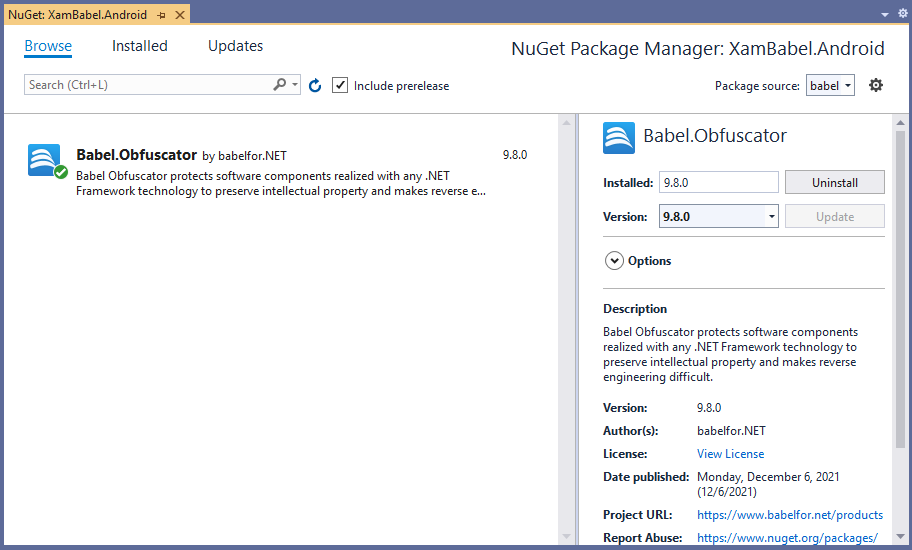Open the tab well settings gear
Image resolution: width=912 pixels, height=550 pixels.
tap(903, 13)
